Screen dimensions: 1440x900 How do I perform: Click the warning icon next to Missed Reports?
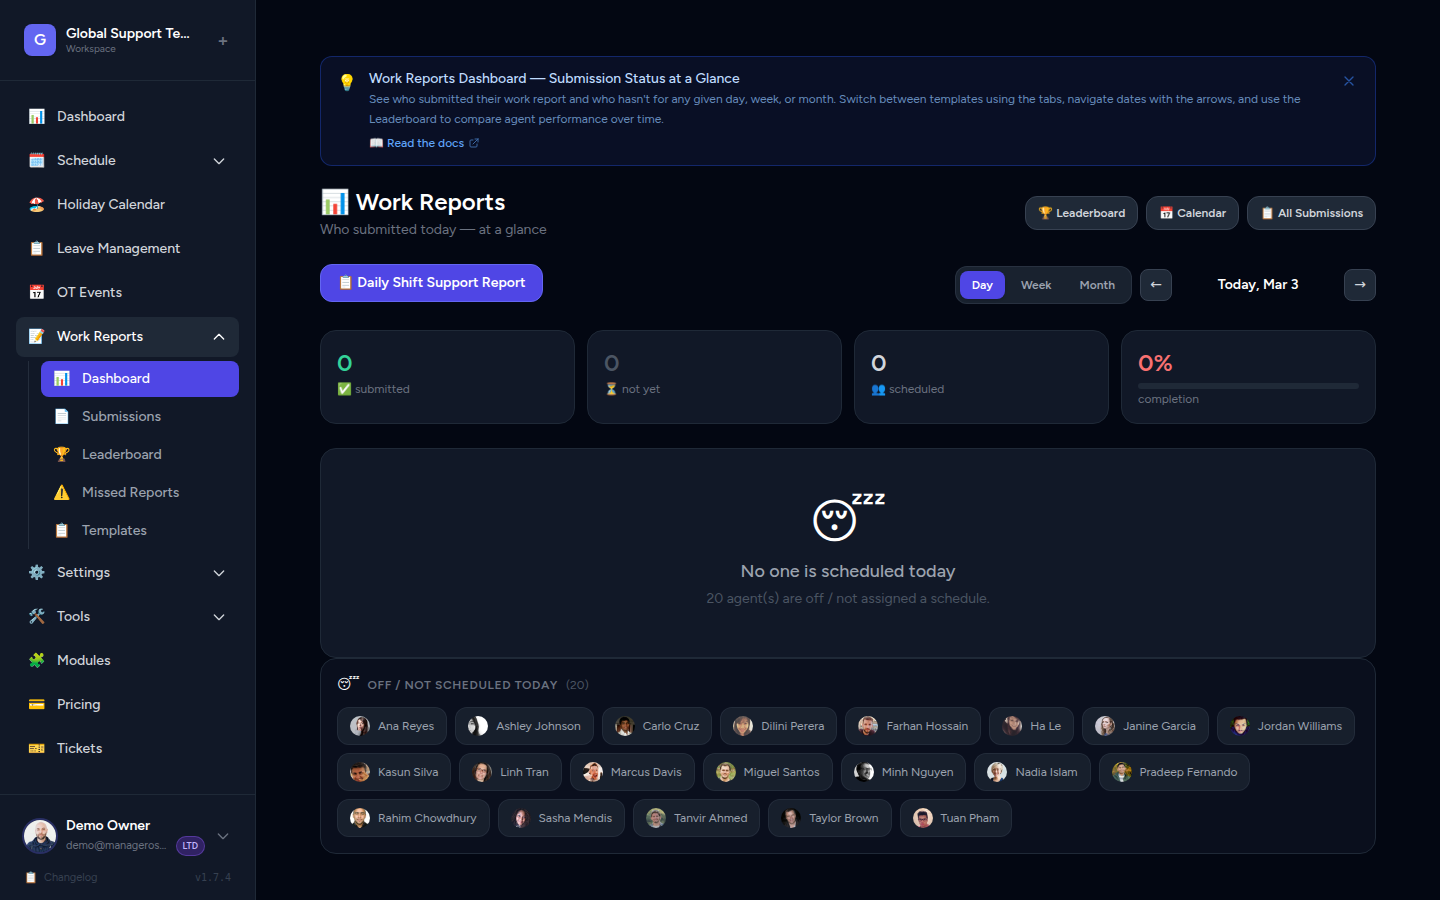coord(60,492)
